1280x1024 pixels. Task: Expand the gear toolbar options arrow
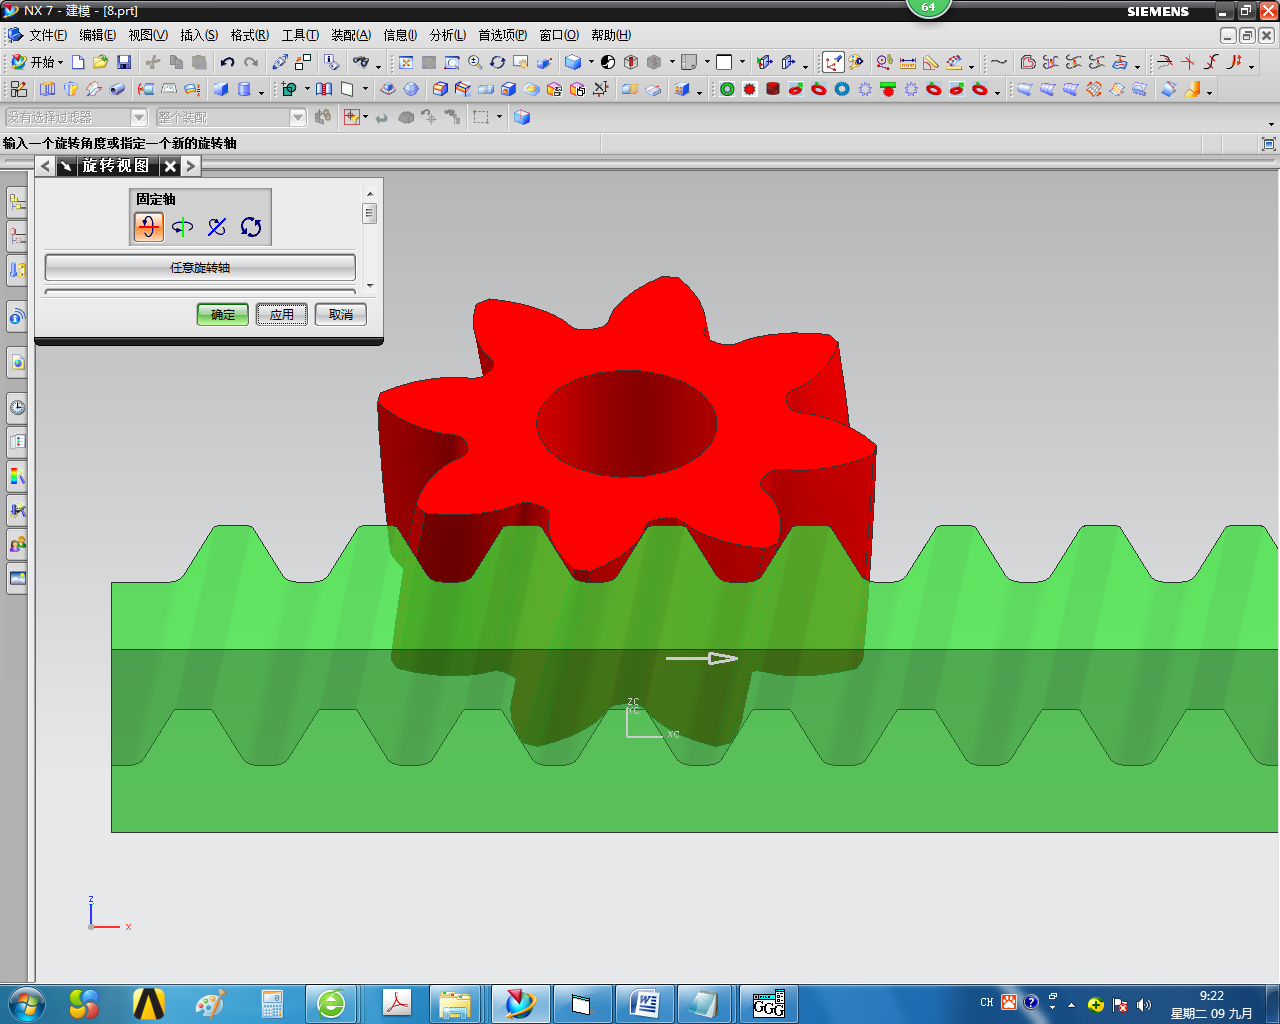(998, 91)
